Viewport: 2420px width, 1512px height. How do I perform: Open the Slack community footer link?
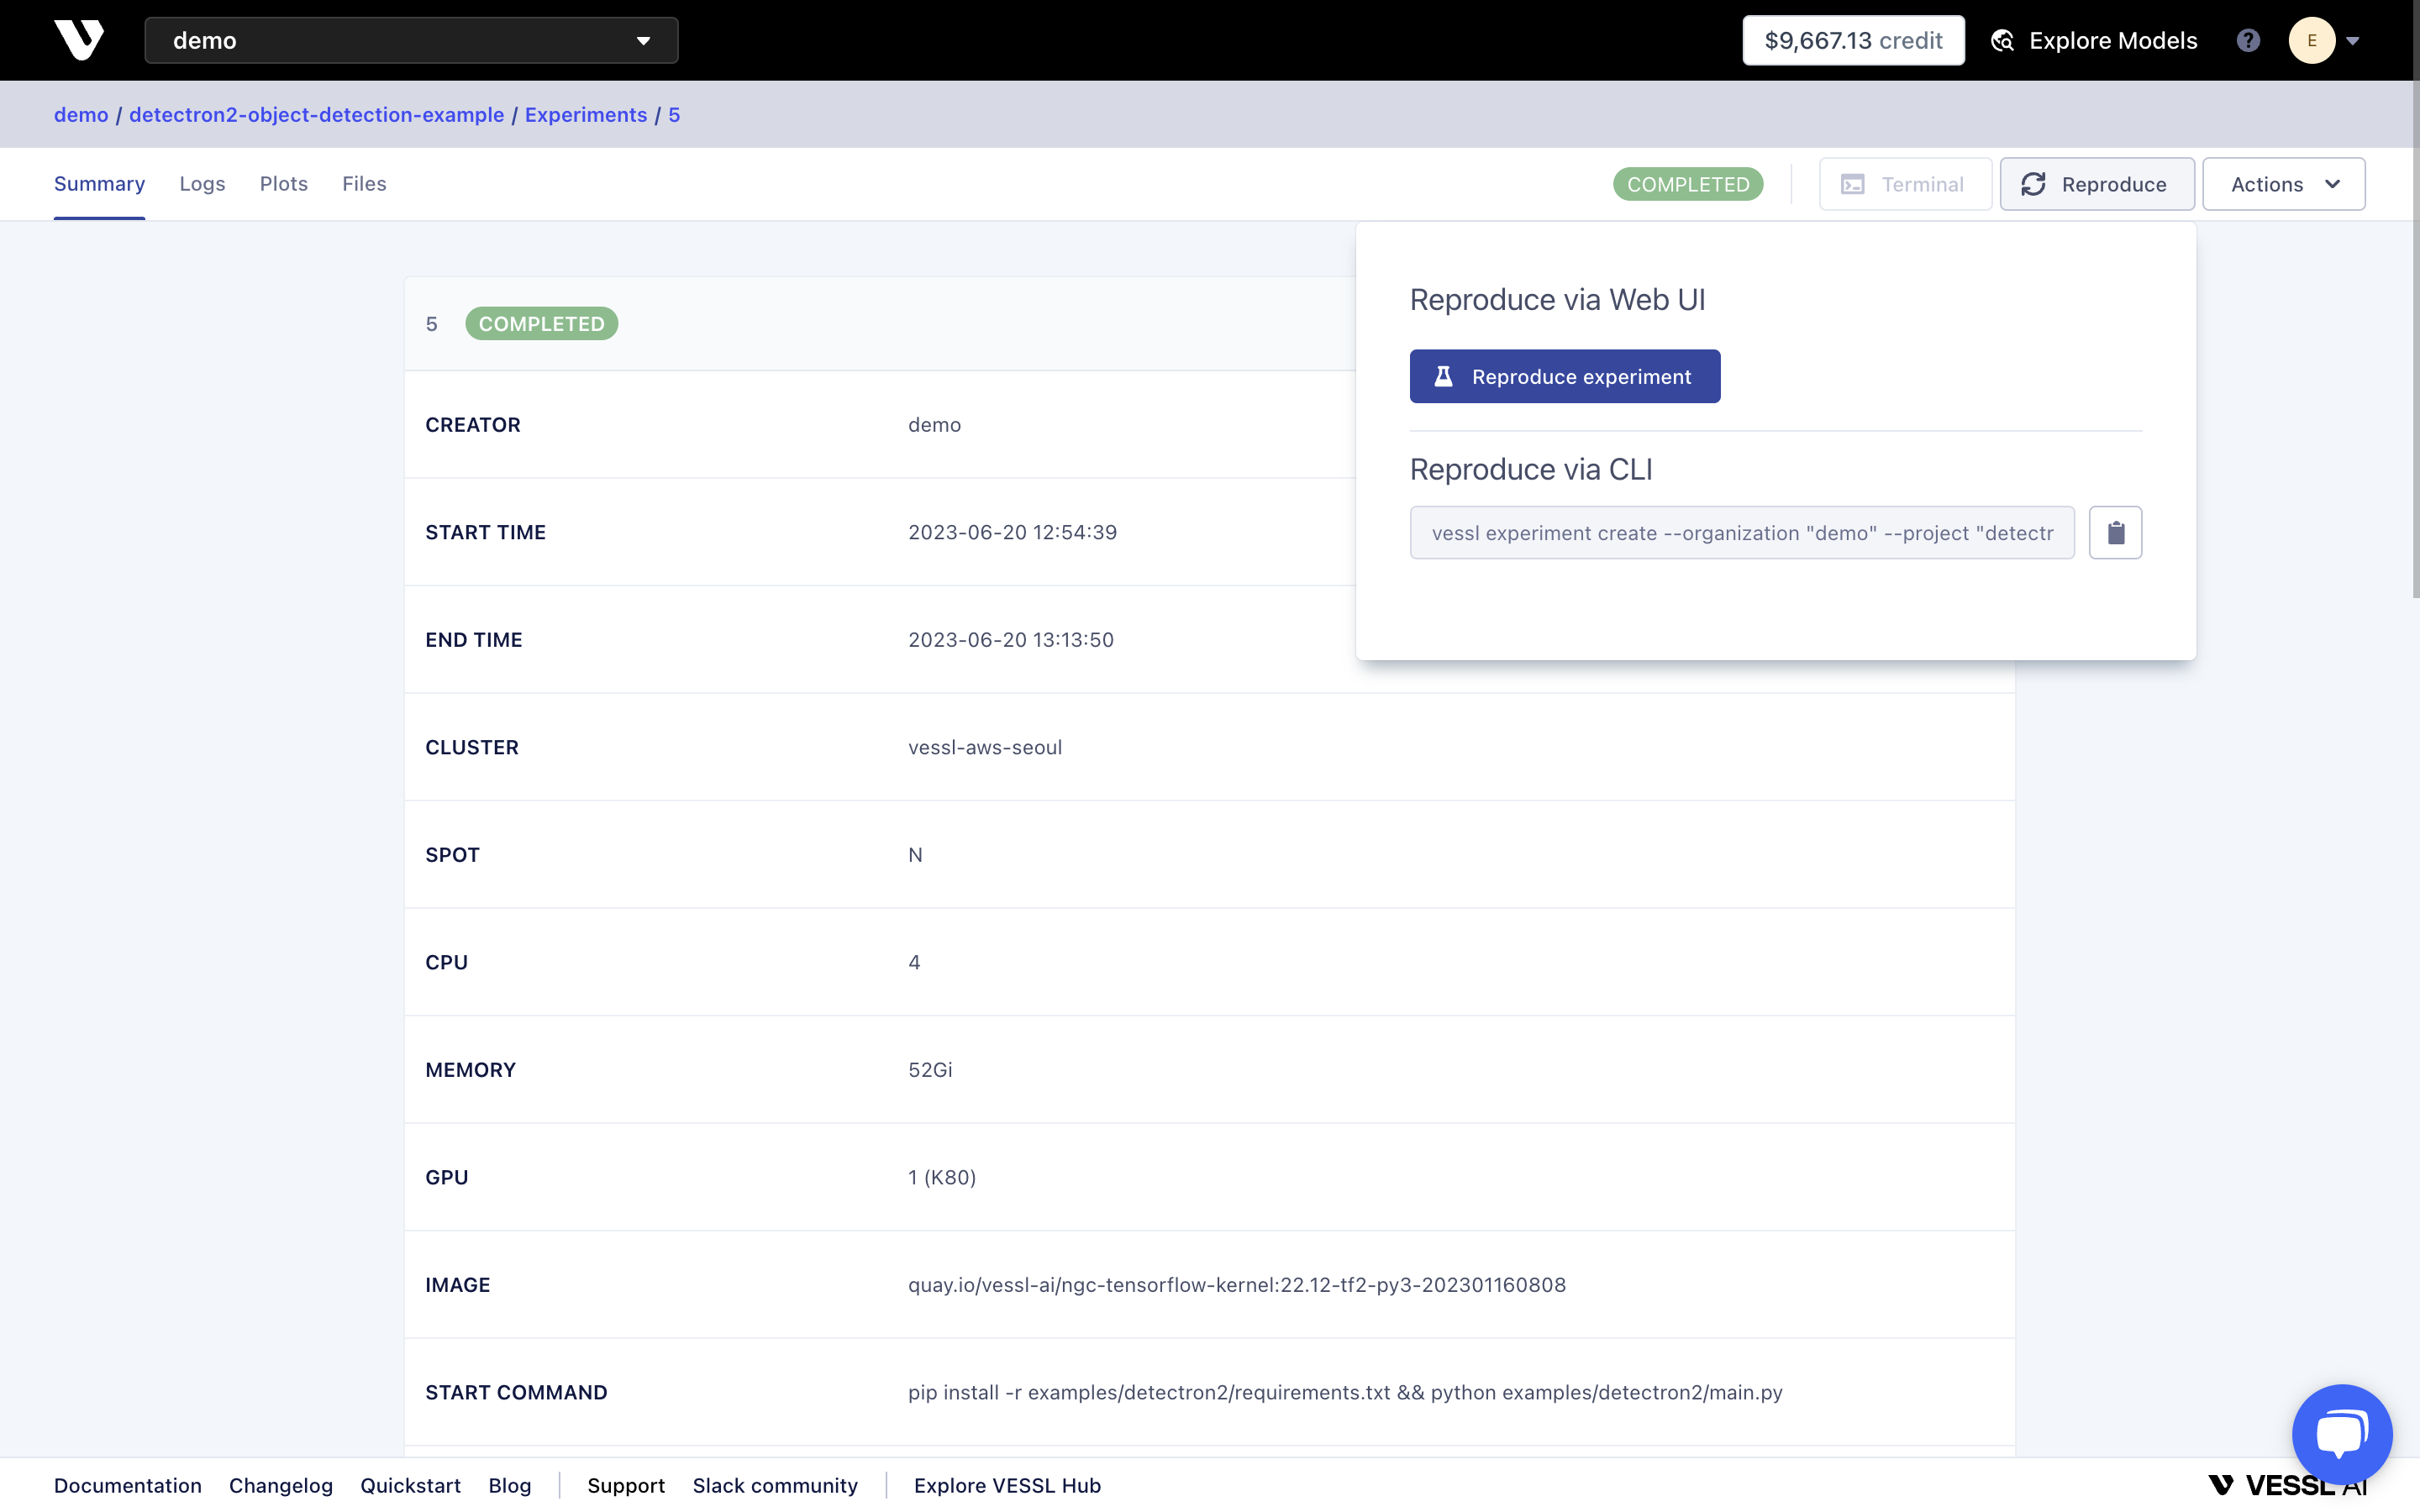(775, 1485)
